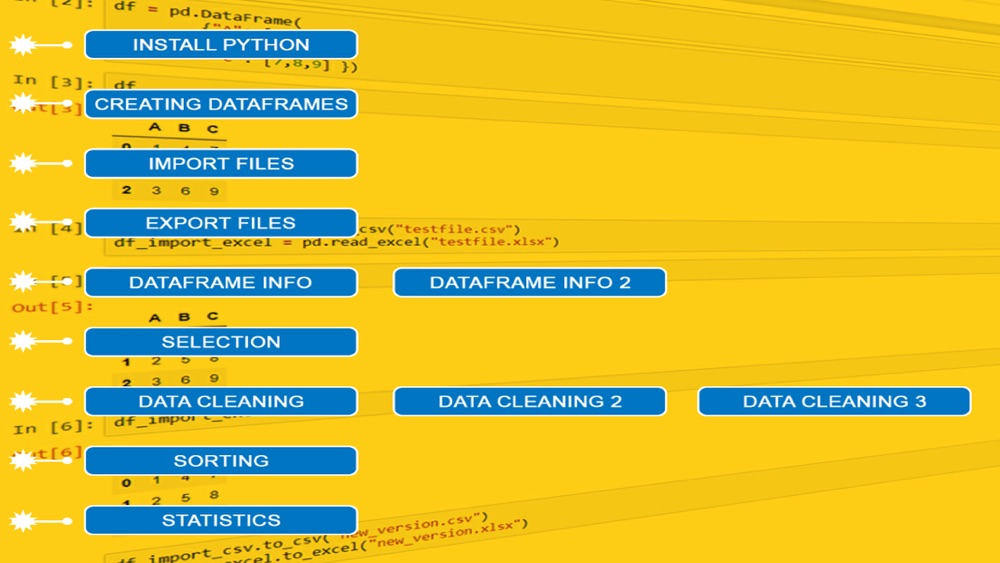Image resolution: width=1000 pixels, height=563 pixels.
Task: Open Data Cleaning 3 section
Action: (834, 401)
